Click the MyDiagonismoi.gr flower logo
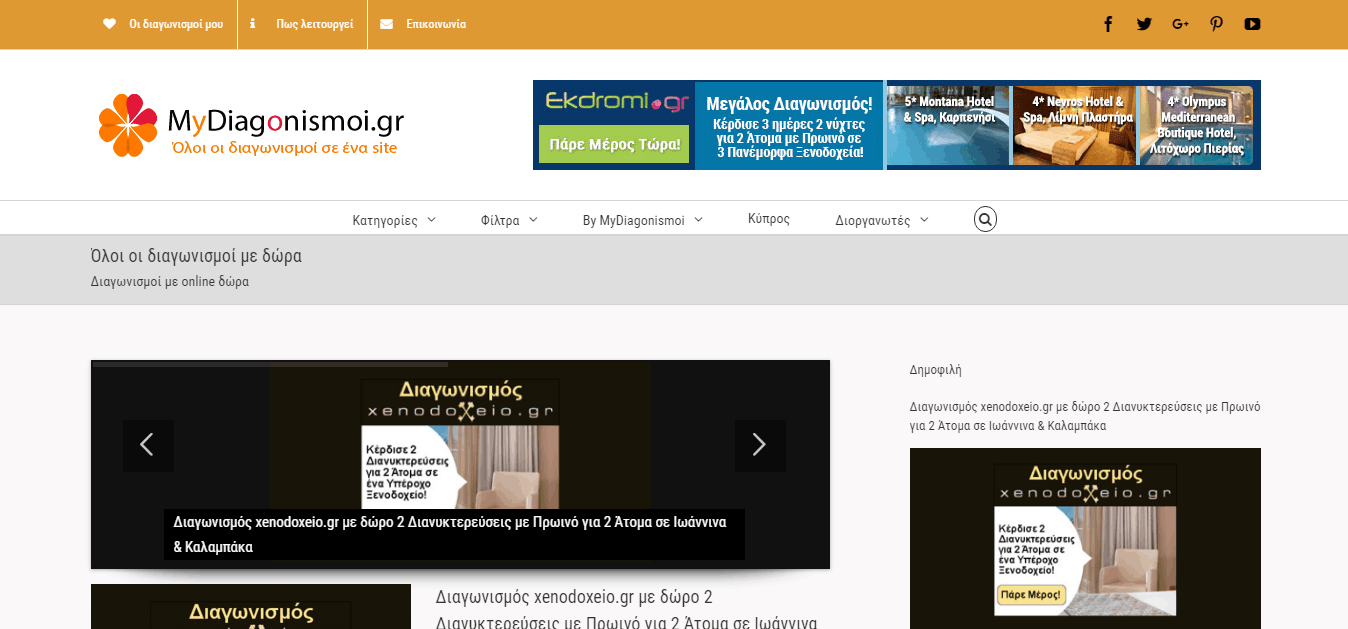Viewport: 1348px width, 629px height. click(128, 125)
